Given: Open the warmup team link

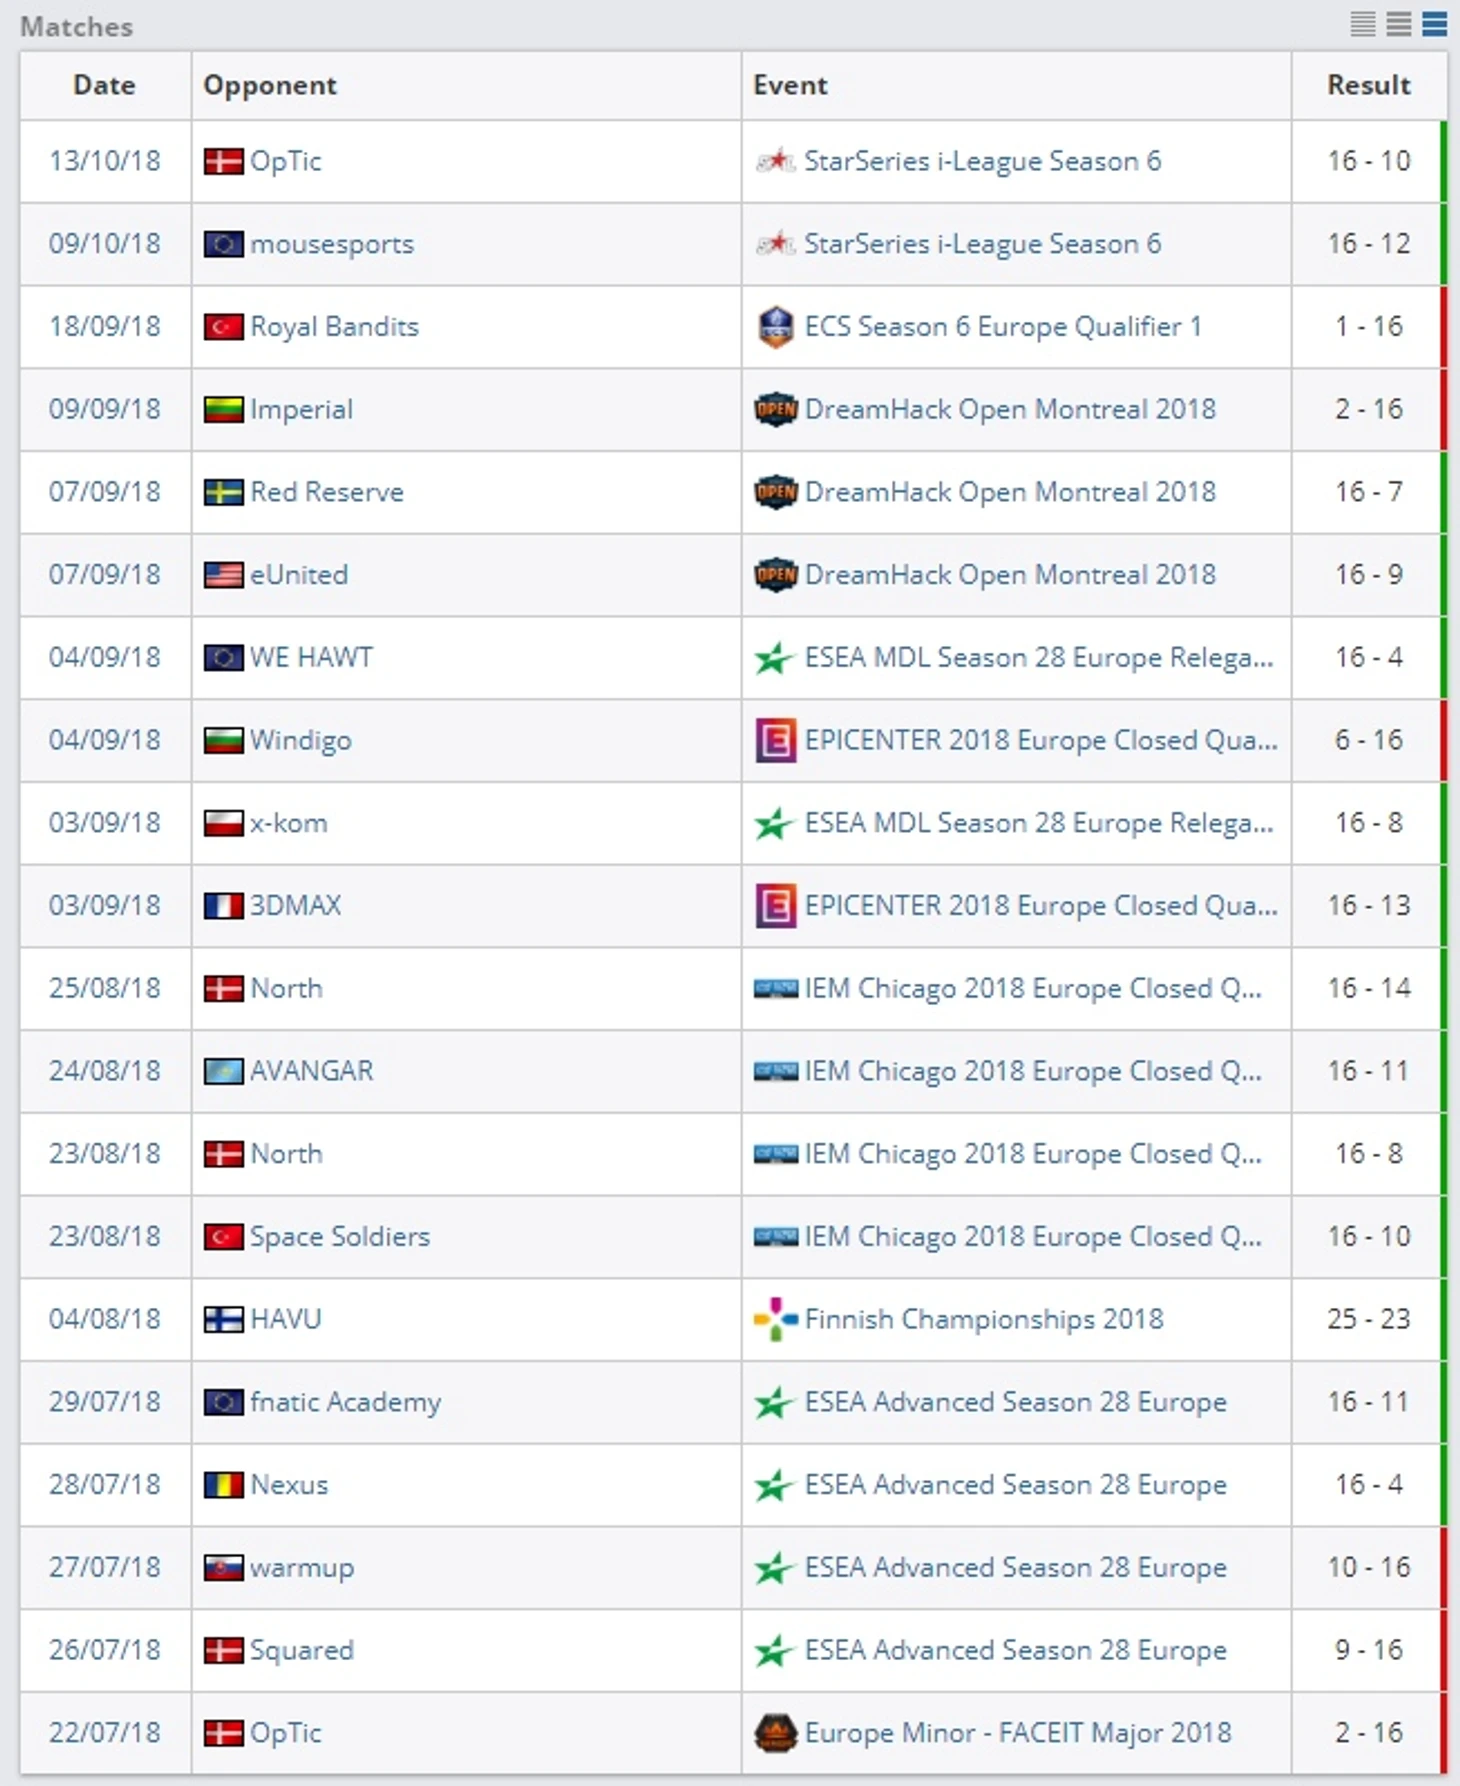Looking at the screenshot, I should [302, 1569].
